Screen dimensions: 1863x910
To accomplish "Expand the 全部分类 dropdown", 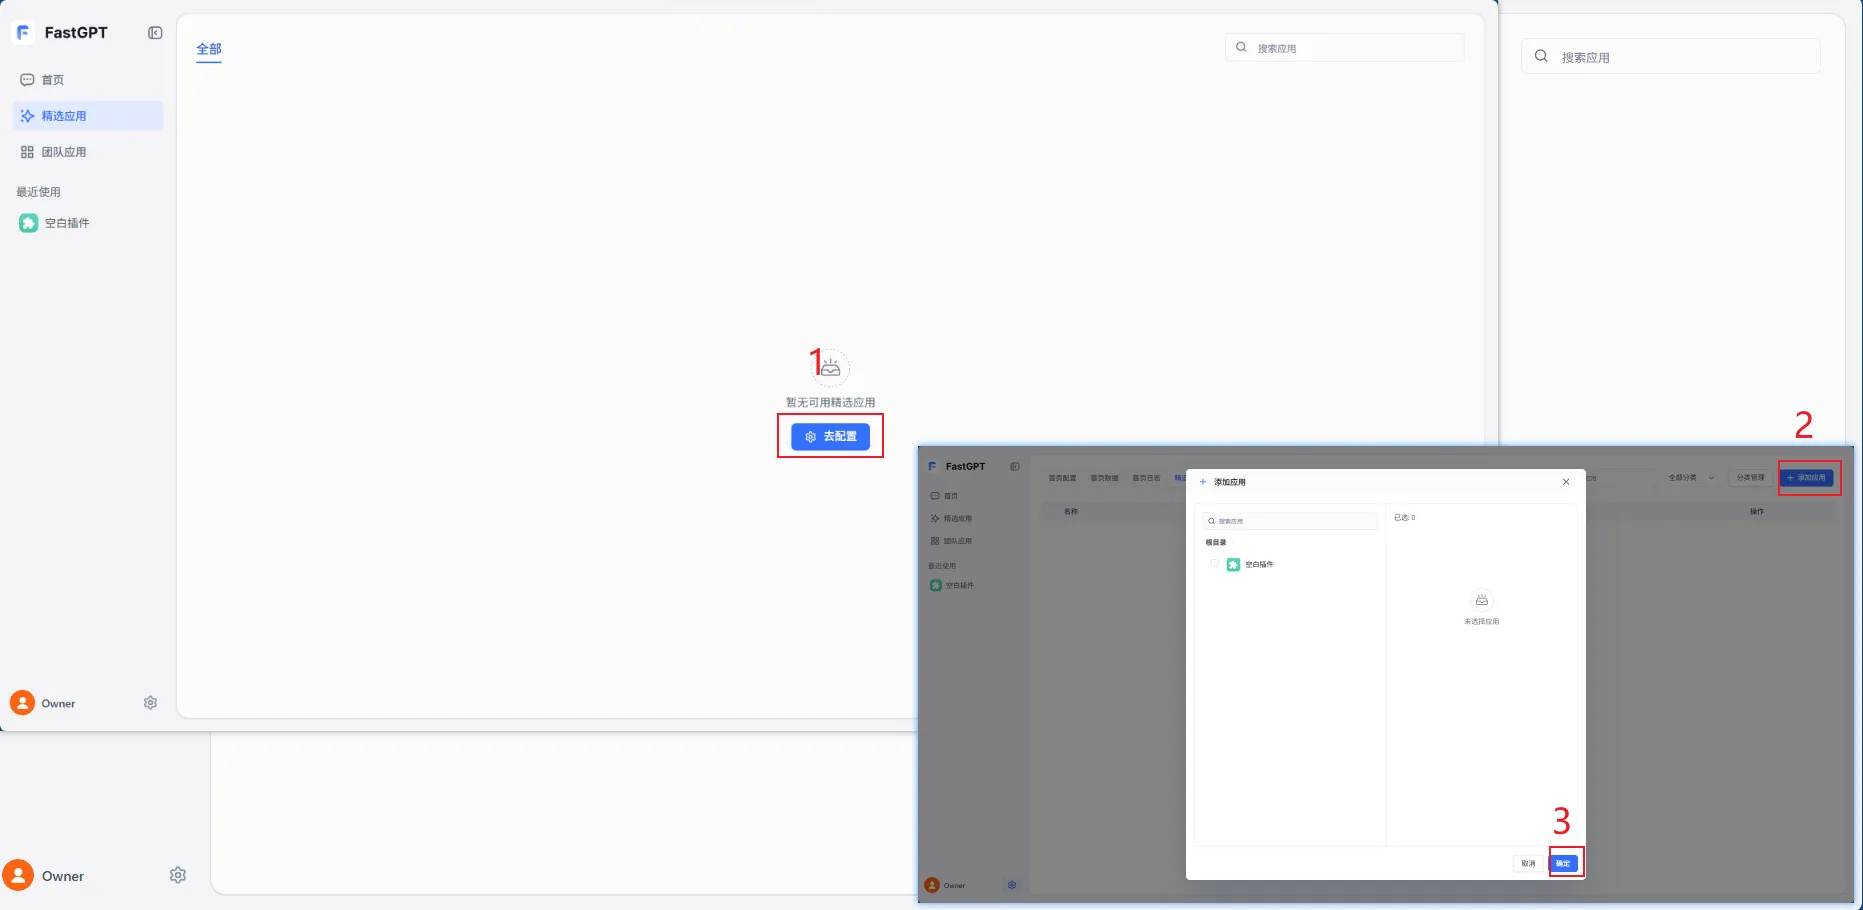I will coord(1691,478).
